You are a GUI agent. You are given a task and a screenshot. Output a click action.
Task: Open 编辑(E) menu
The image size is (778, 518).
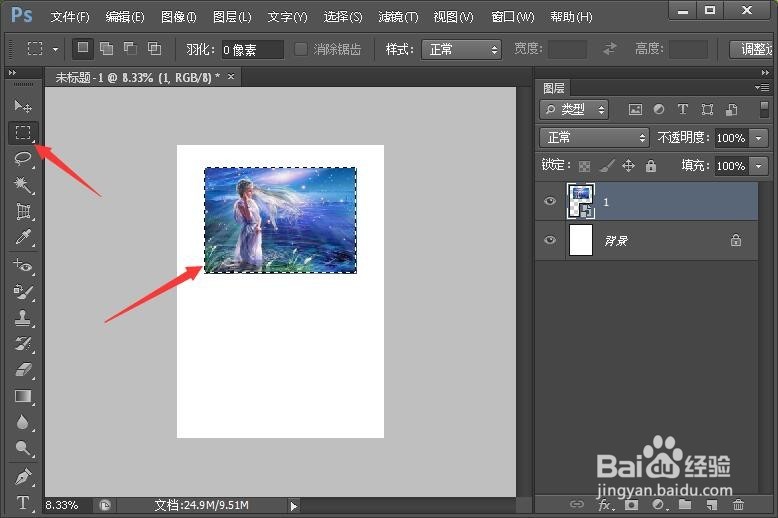[x=125, y=17]
